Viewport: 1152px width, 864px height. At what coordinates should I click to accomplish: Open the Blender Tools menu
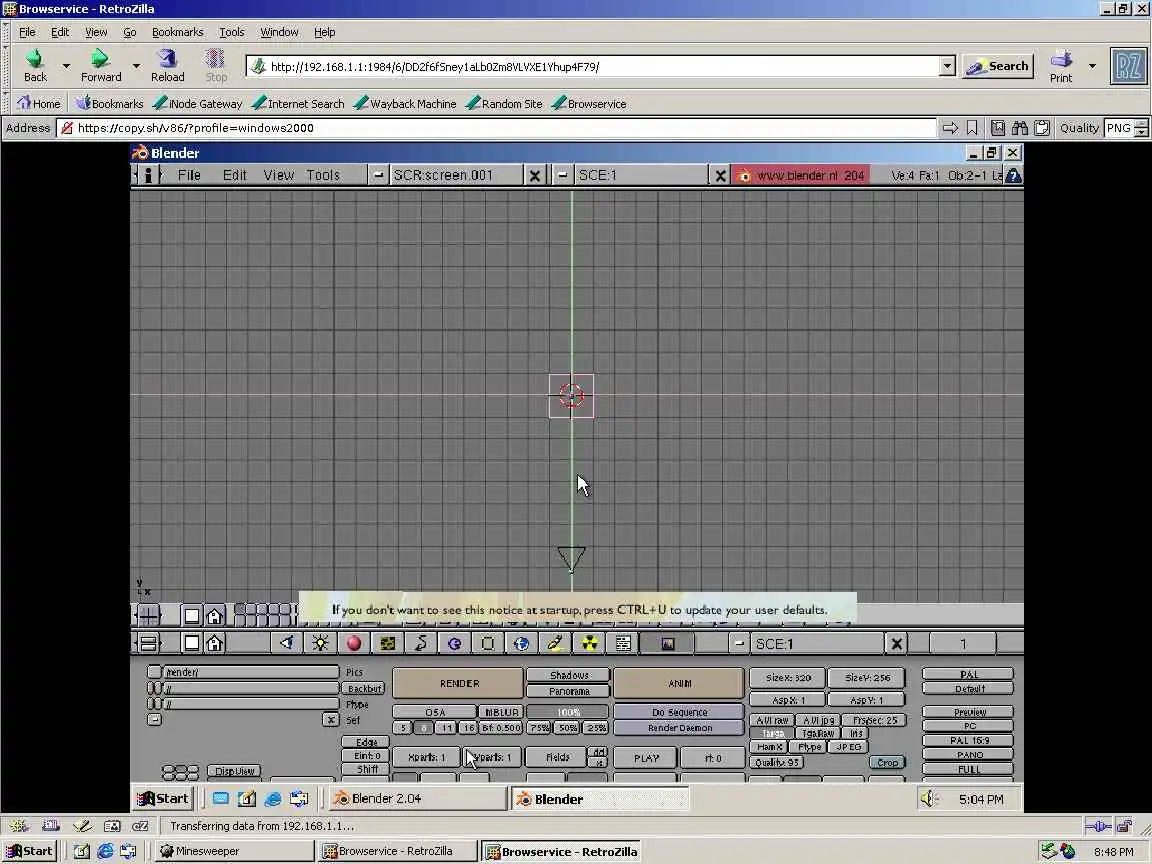(x=323, y=175)
